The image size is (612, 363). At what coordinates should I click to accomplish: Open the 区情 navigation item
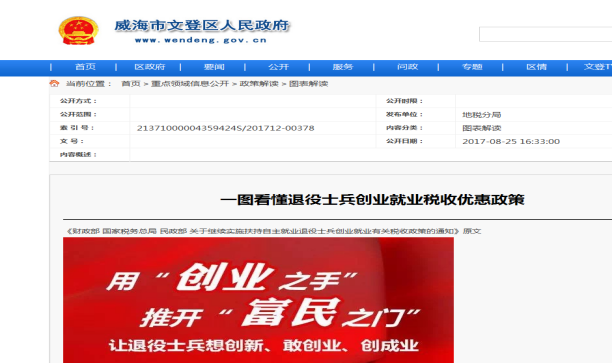point(537,67)
